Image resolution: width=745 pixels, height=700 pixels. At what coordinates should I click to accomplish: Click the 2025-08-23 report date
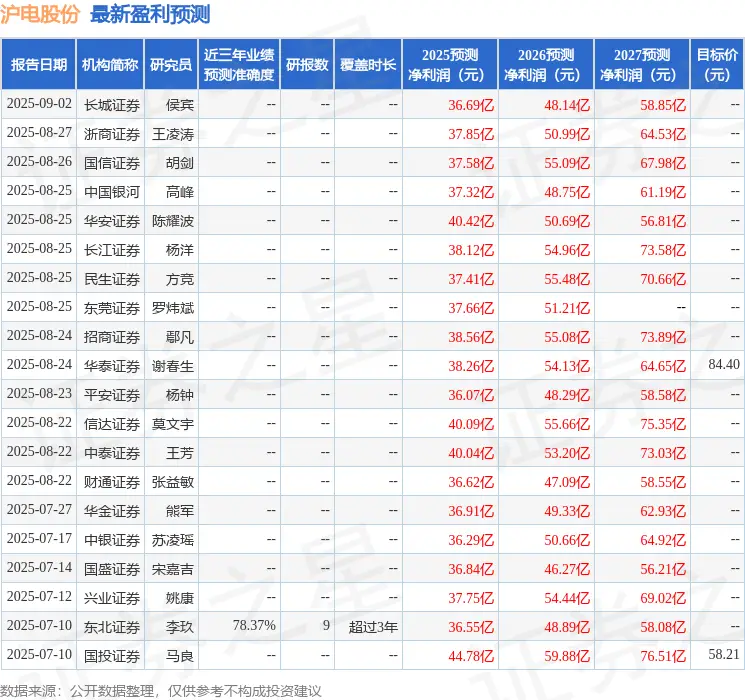click(39, 393)
